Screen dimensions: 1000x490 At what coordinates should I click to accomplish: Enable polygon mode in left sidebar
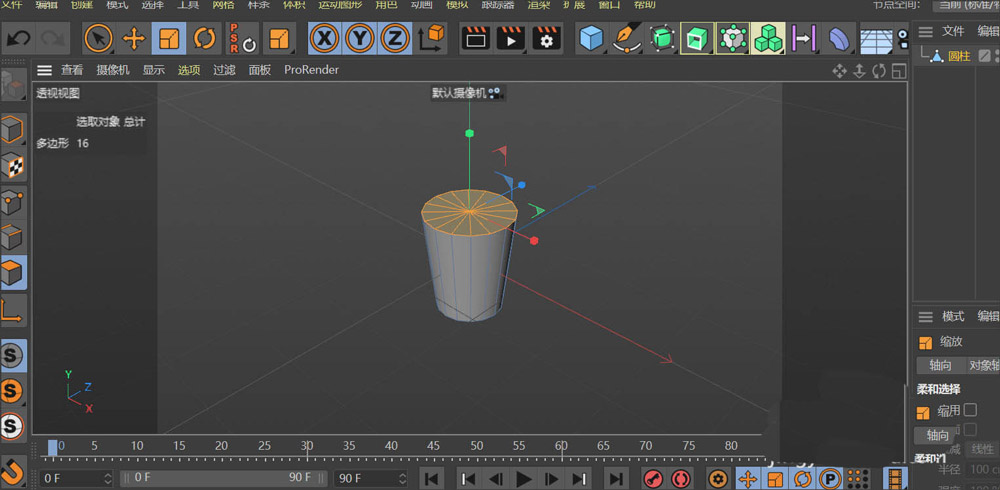coord(13,272)
